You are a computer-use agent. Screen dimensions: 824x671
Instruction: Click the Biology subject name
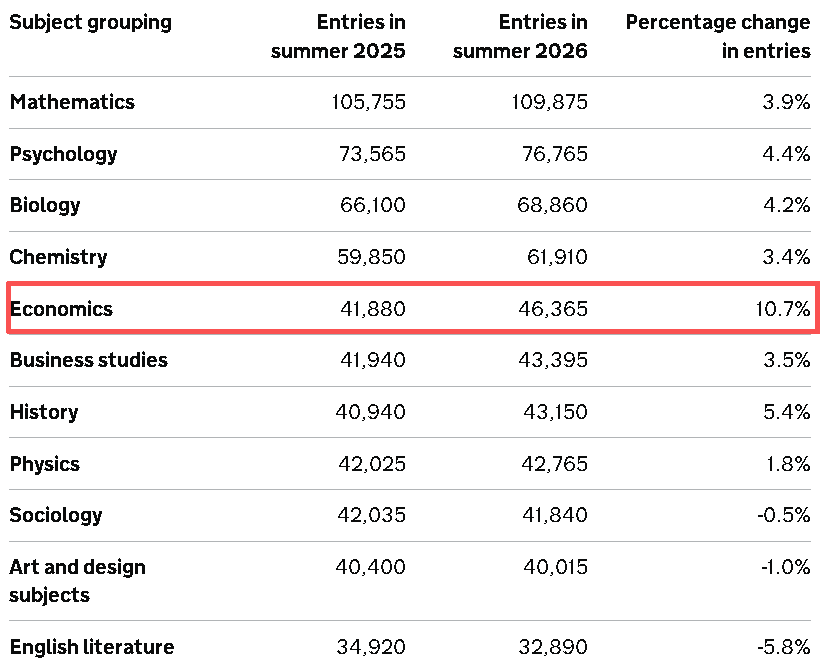tap(45, 205)
